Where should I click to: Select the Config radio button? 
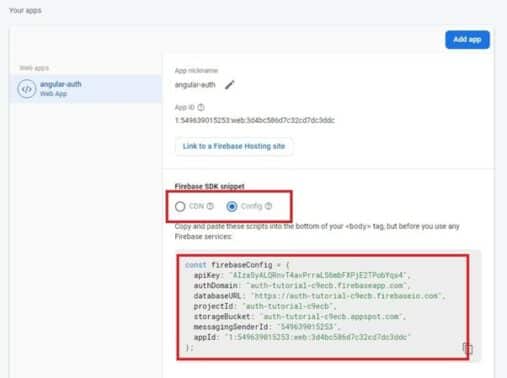click(x=232, y=207)
